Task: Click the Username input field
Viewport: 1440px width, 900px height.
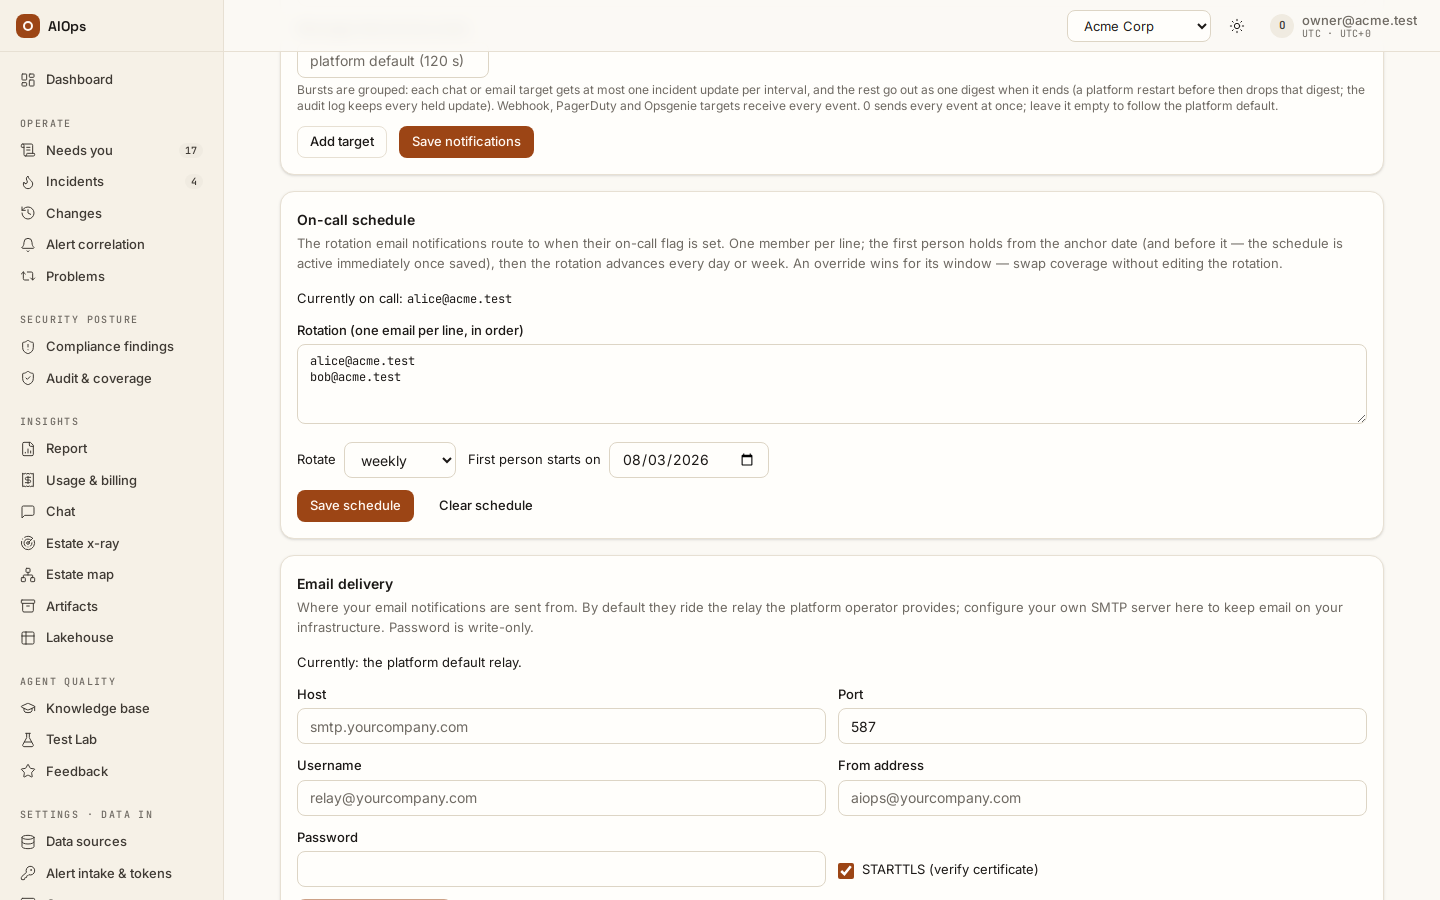Action: click(561, 798)
